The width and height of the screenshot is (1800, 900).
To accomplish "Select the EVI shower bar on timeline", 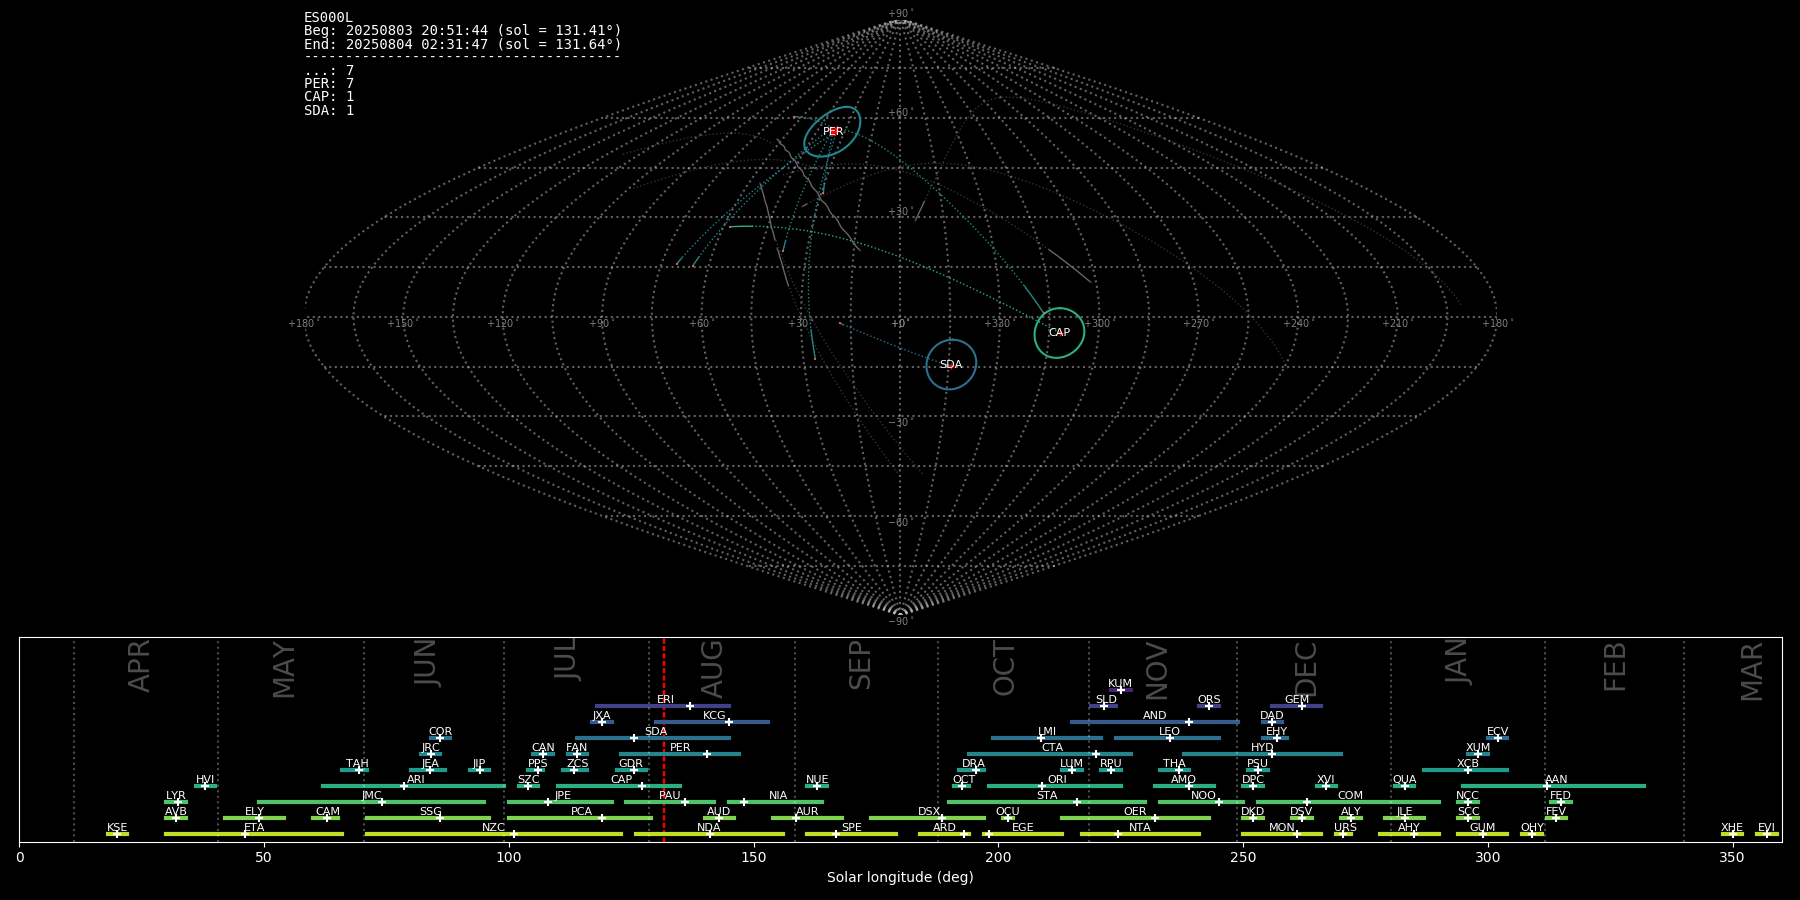I will click(1767, 834).
